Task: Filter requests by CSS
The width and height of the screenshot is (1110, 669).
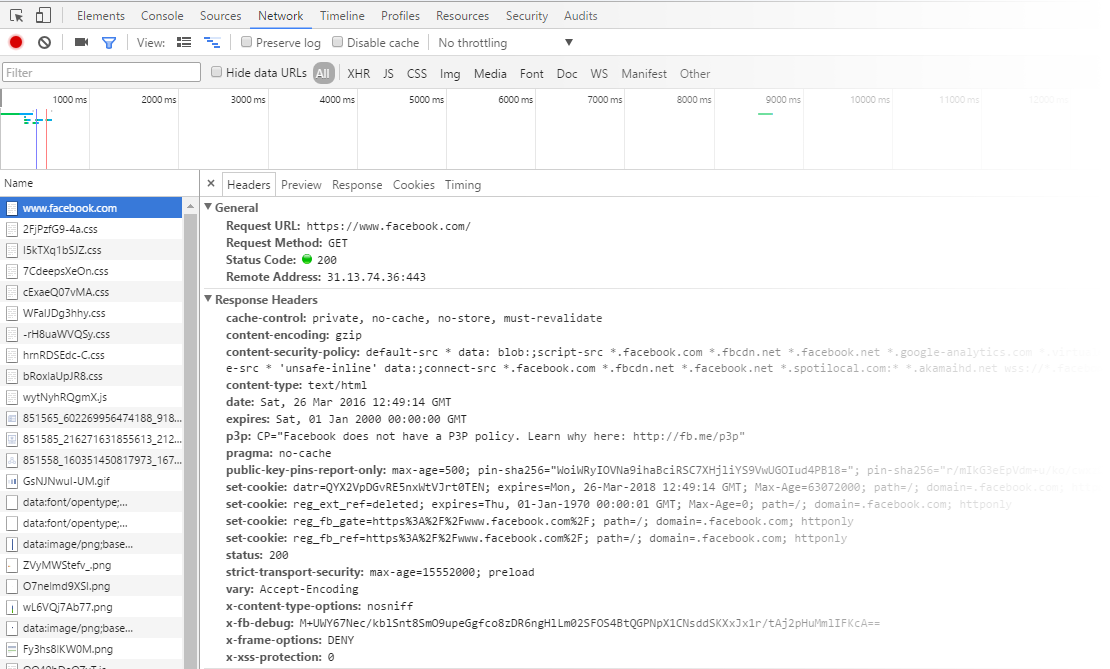Action: click(416, 74)
